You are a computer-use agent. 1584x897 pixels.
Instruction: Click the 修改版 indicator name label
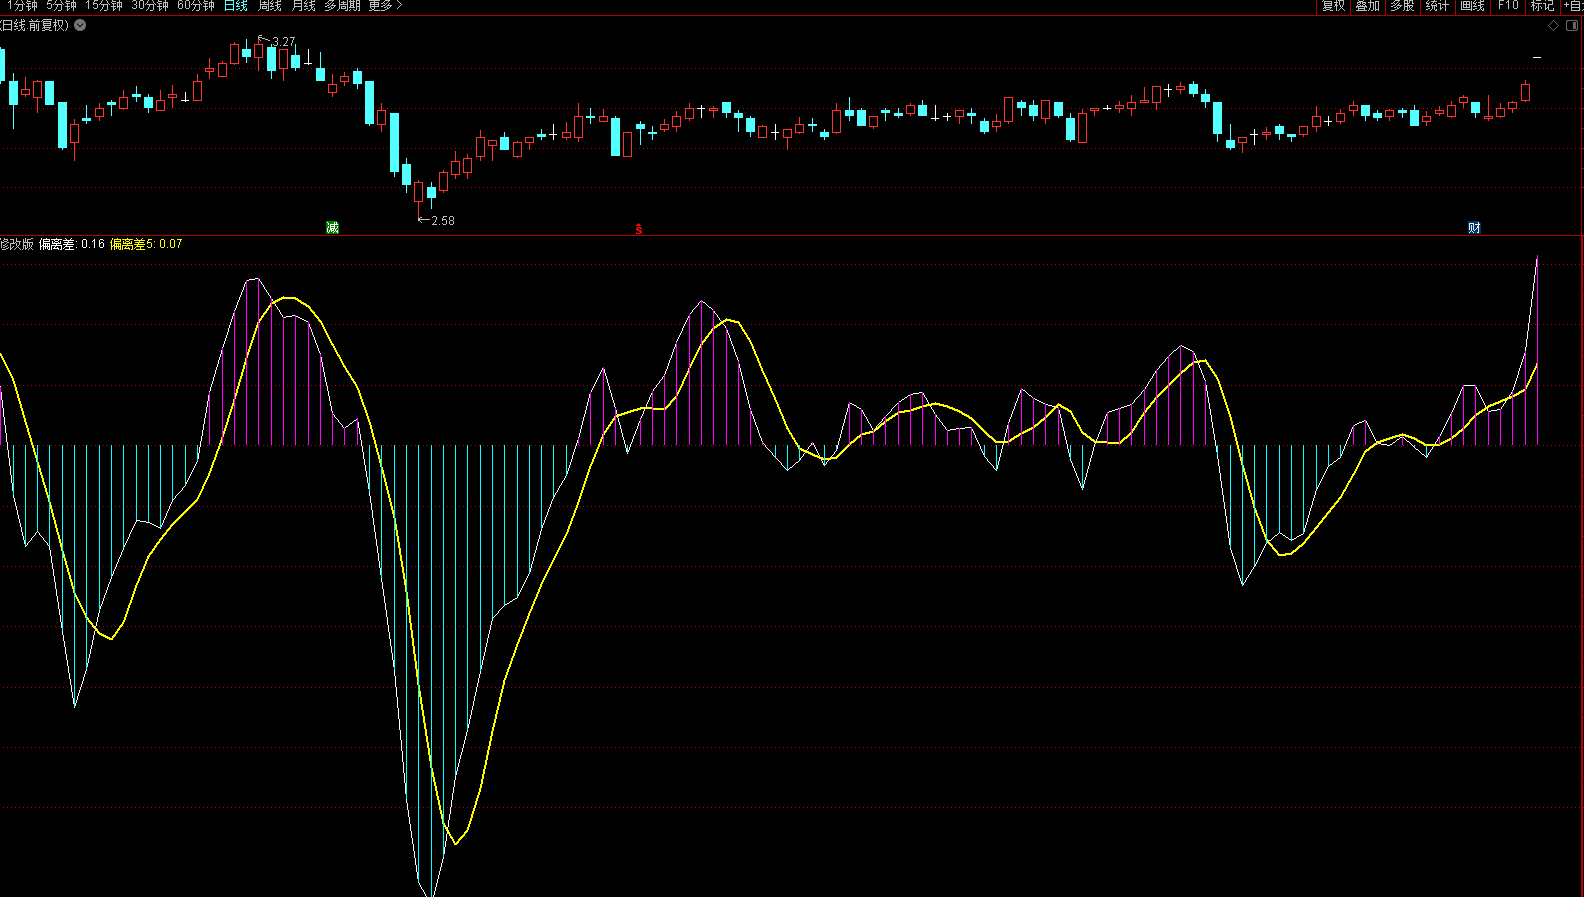pyautogui.click(x=17, y=244)
